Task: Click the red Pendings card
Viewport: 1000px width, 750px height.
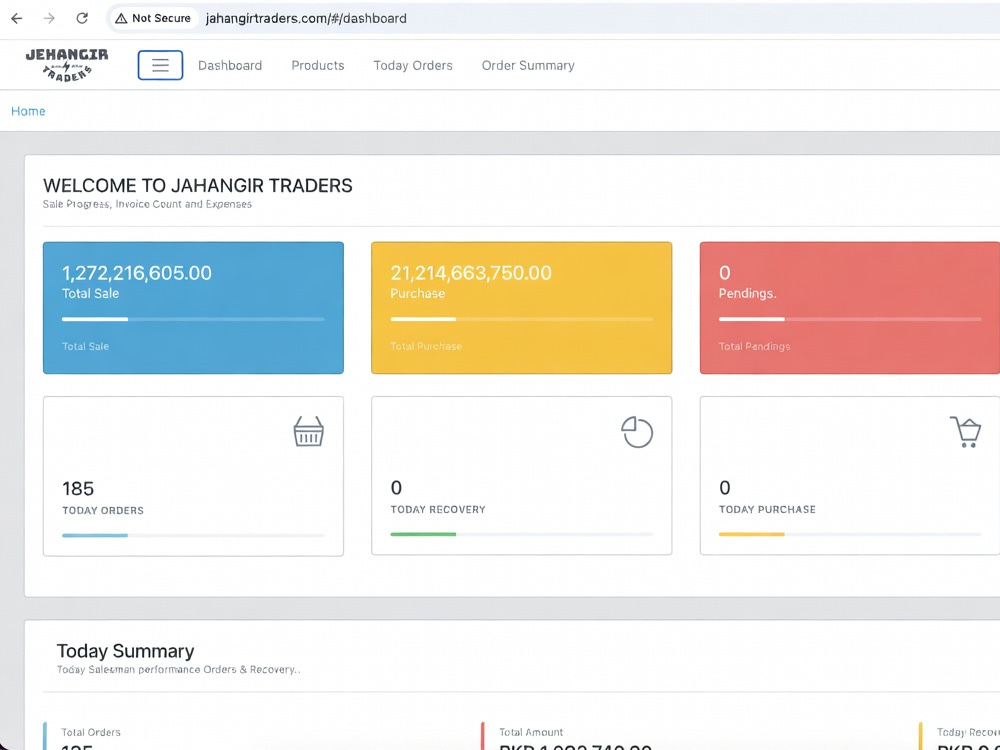Action: (849, 307)
